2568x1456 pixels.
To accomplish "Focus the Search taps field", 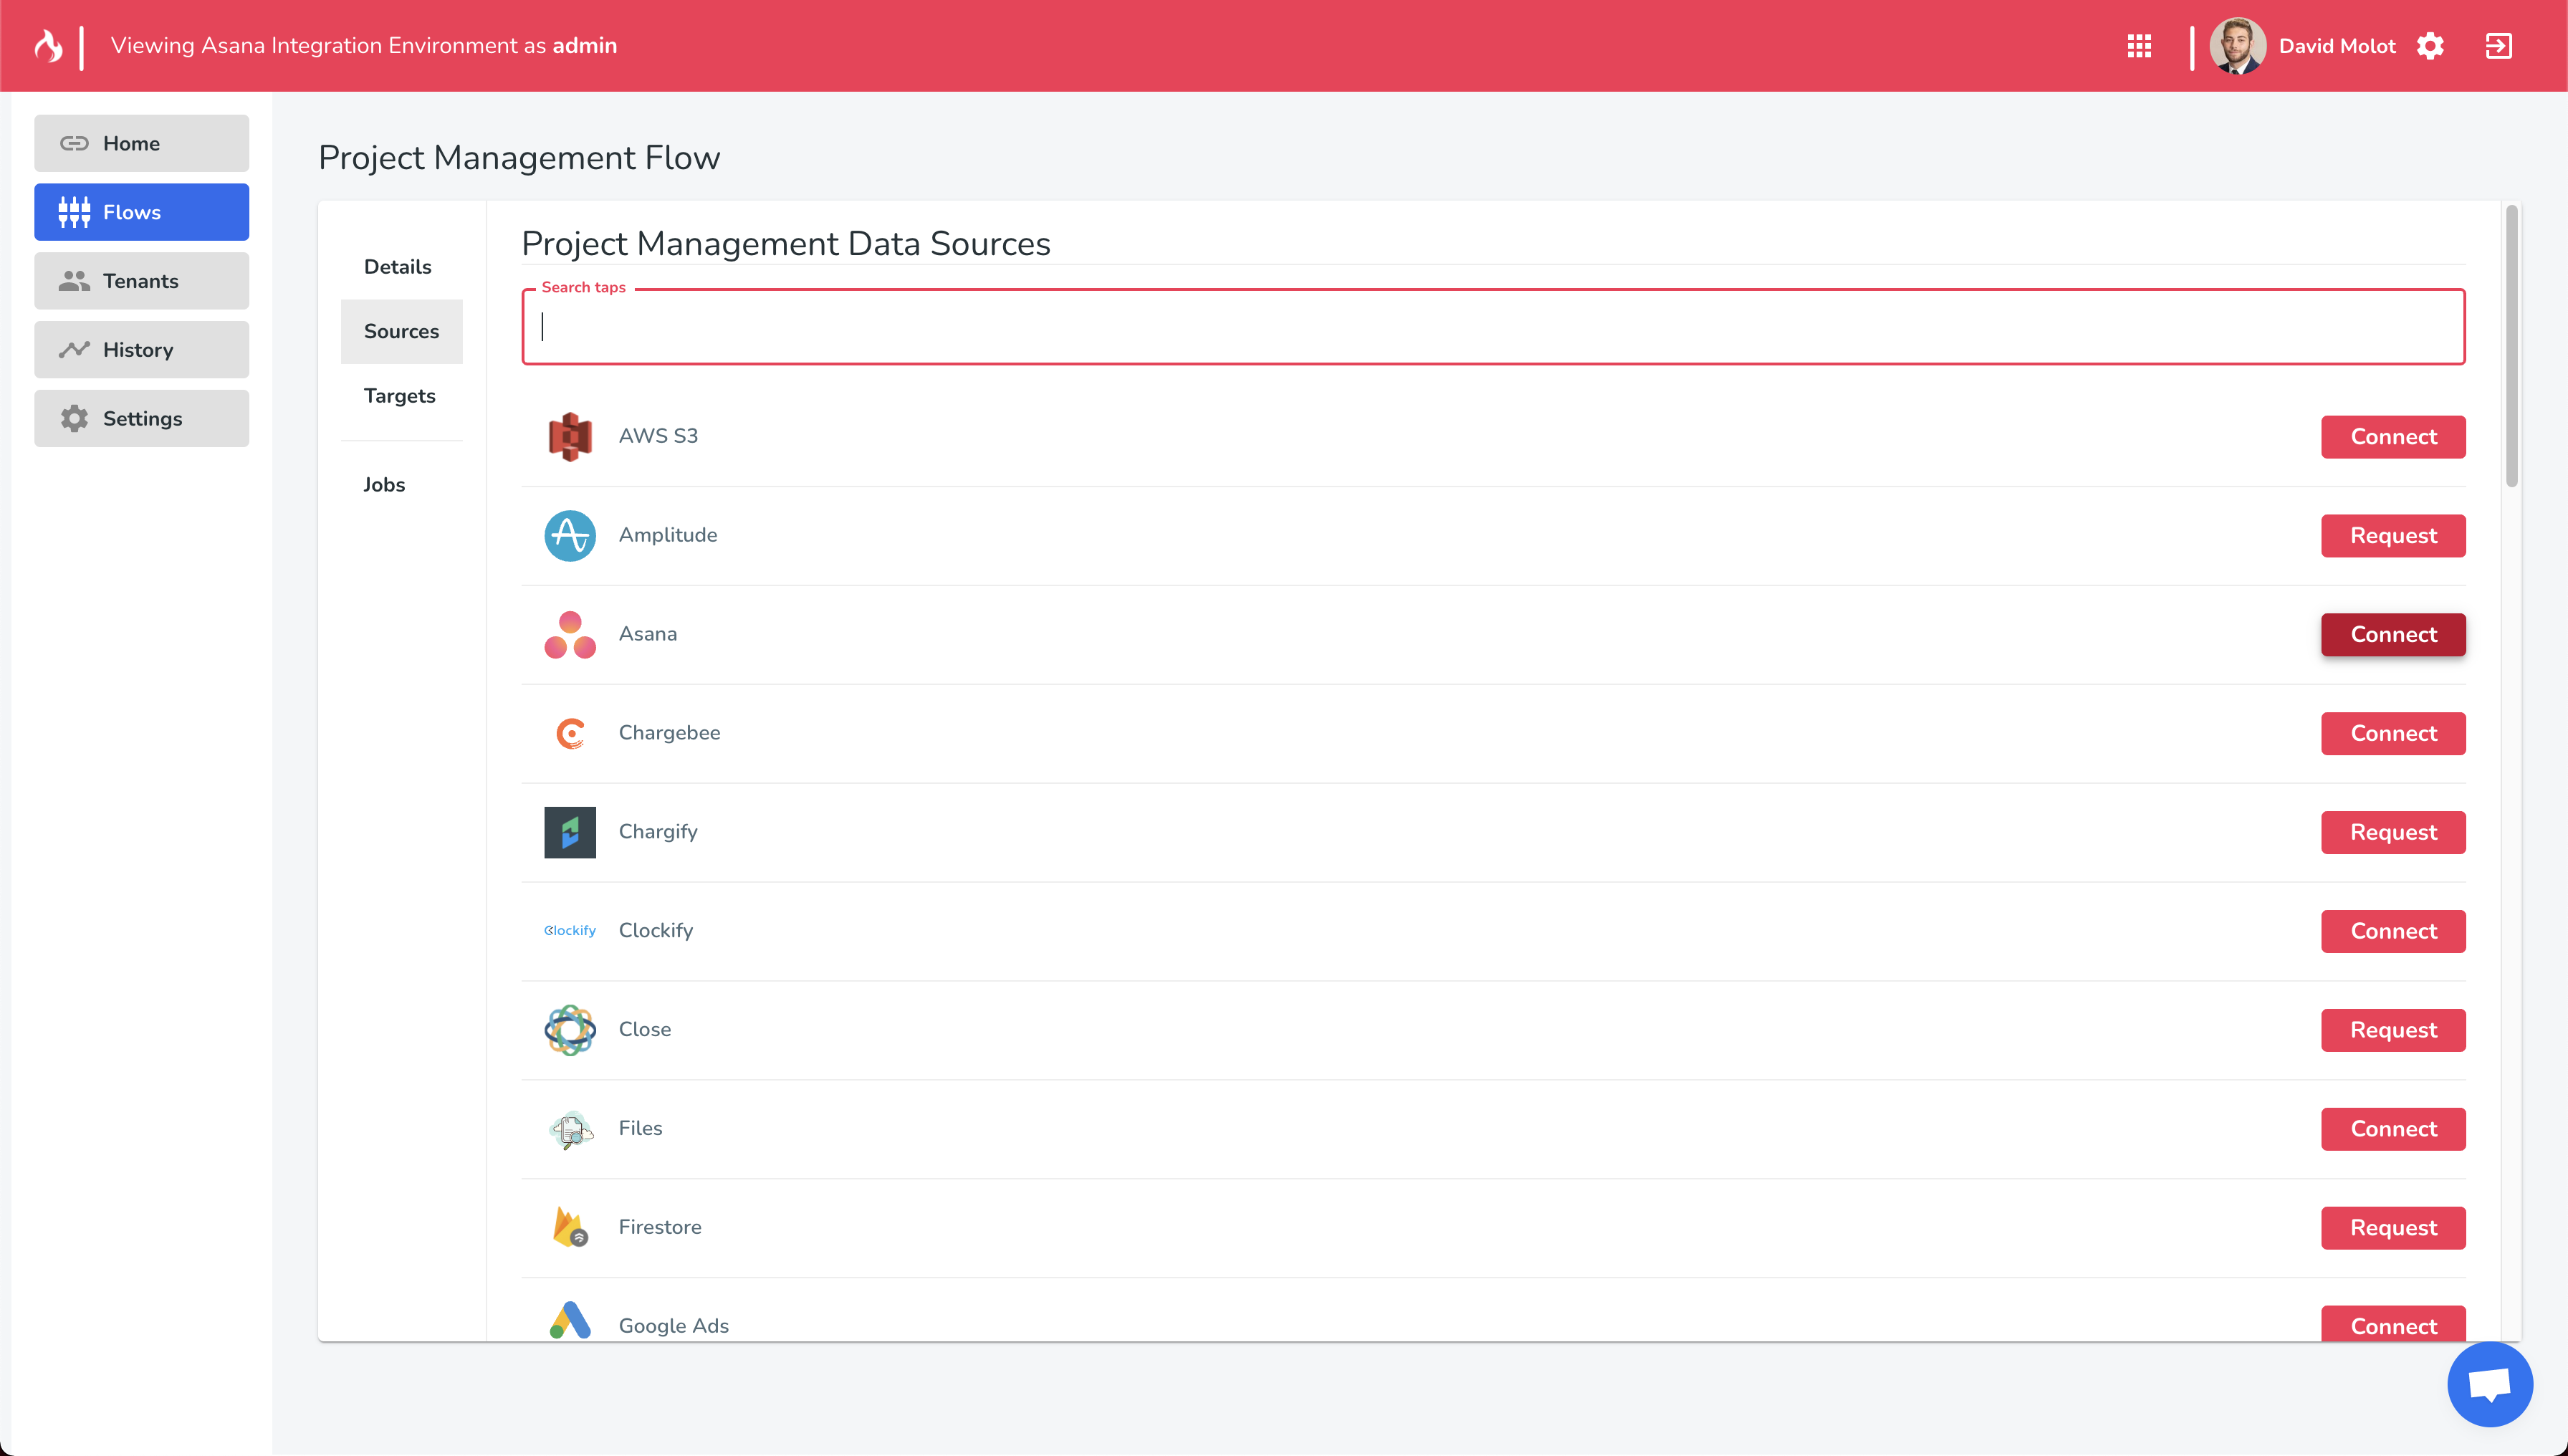I will click(x=1493, y=327).
